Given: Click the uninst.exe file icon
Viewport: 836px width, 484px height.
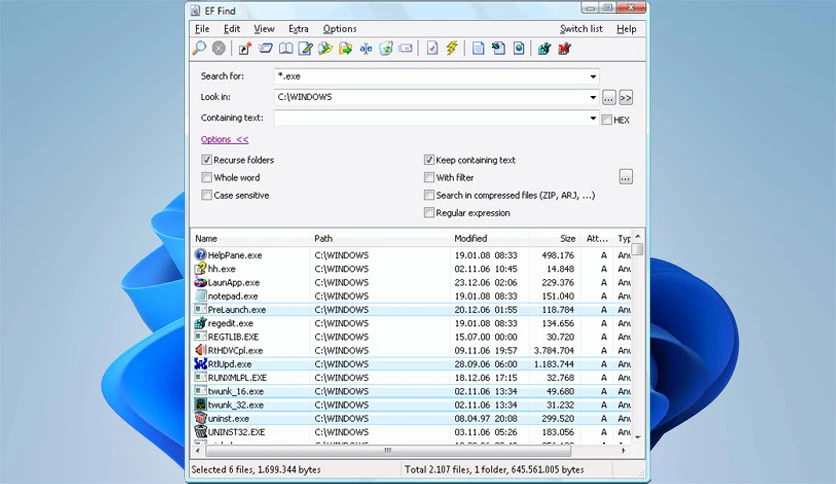Looking at the screenshot, I should (200, 418).
